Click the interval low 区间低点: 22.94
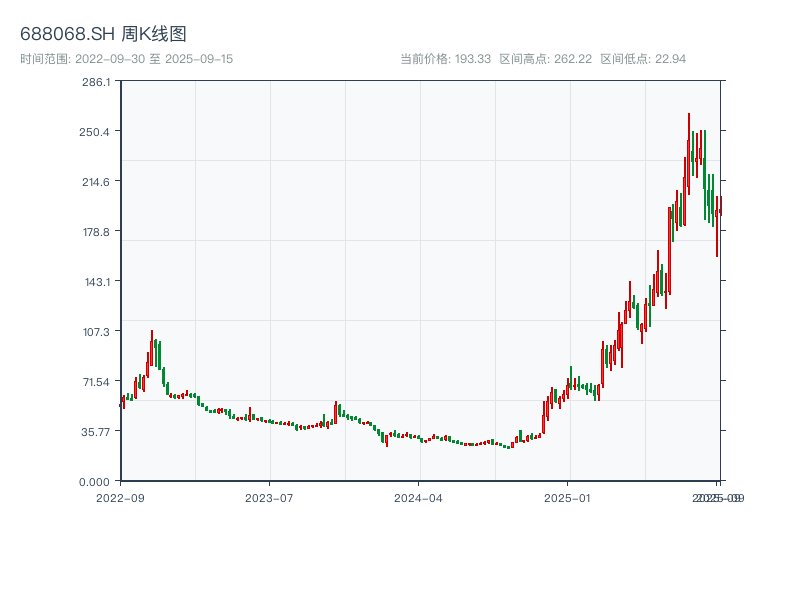800x600 pixels. (x=643, y=59)
